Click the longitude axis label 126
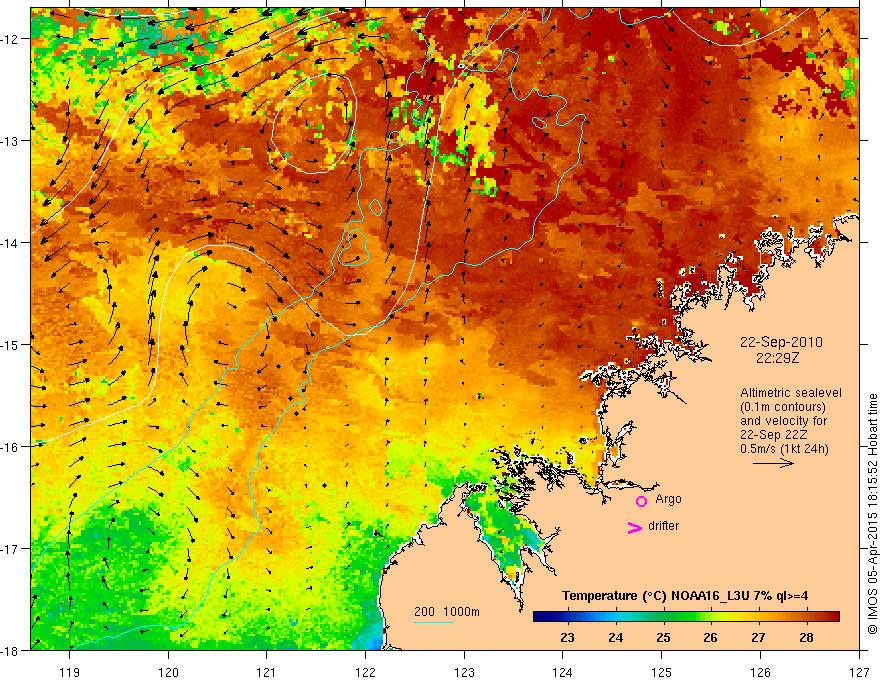The image size is (880, 680). pos(760,672)
